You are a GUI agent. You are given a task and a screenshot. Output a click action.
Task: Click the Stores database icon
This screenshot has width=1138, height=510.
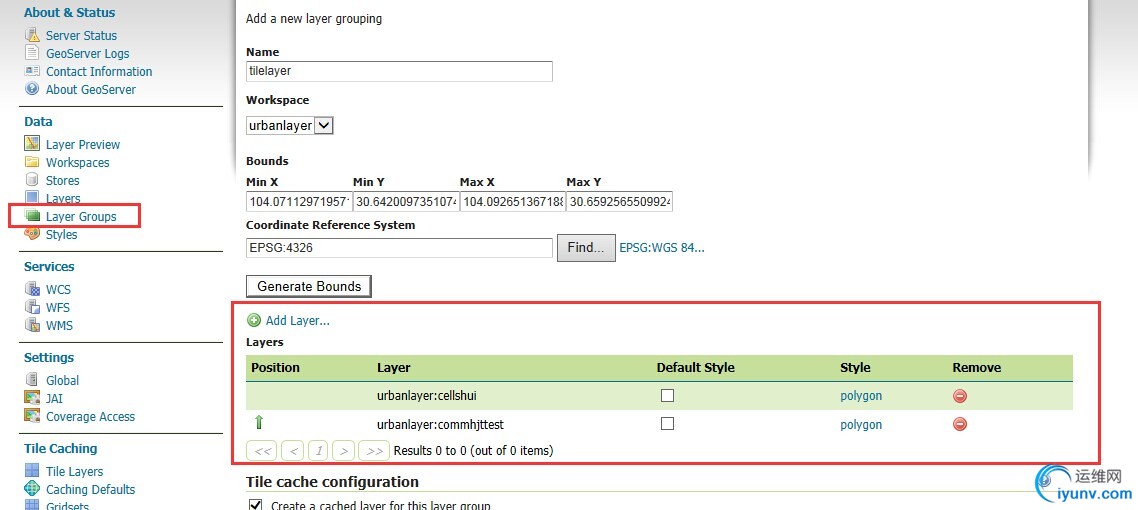[32, 180]
